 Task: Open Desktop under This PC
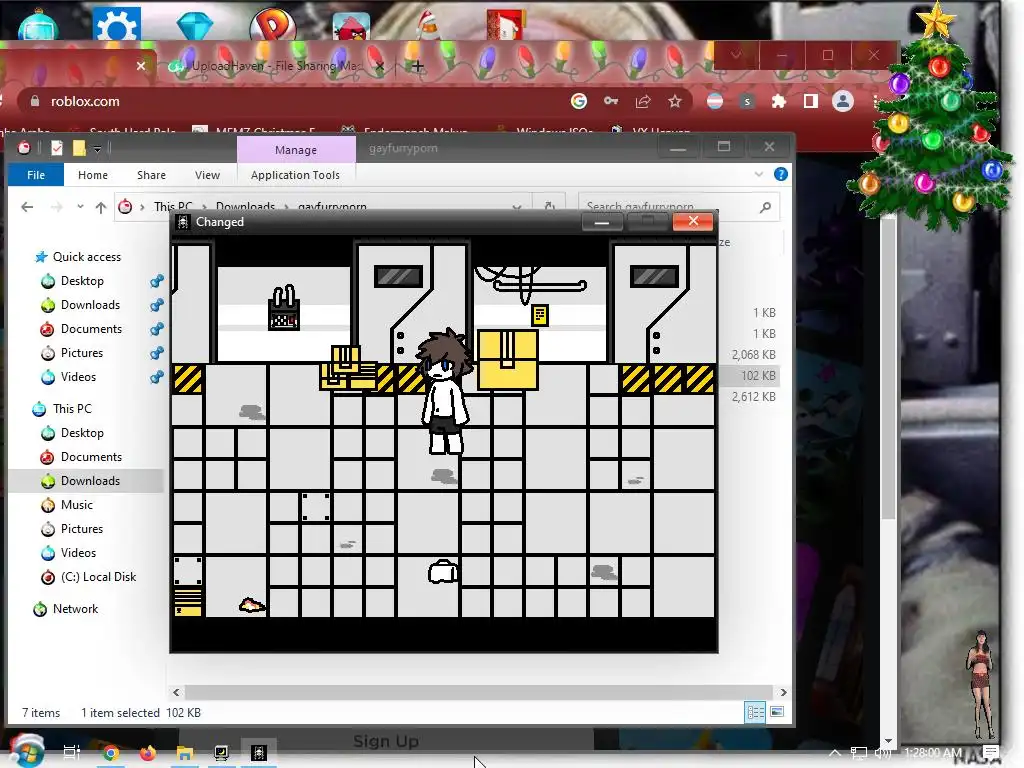click(x=82, y=433)
